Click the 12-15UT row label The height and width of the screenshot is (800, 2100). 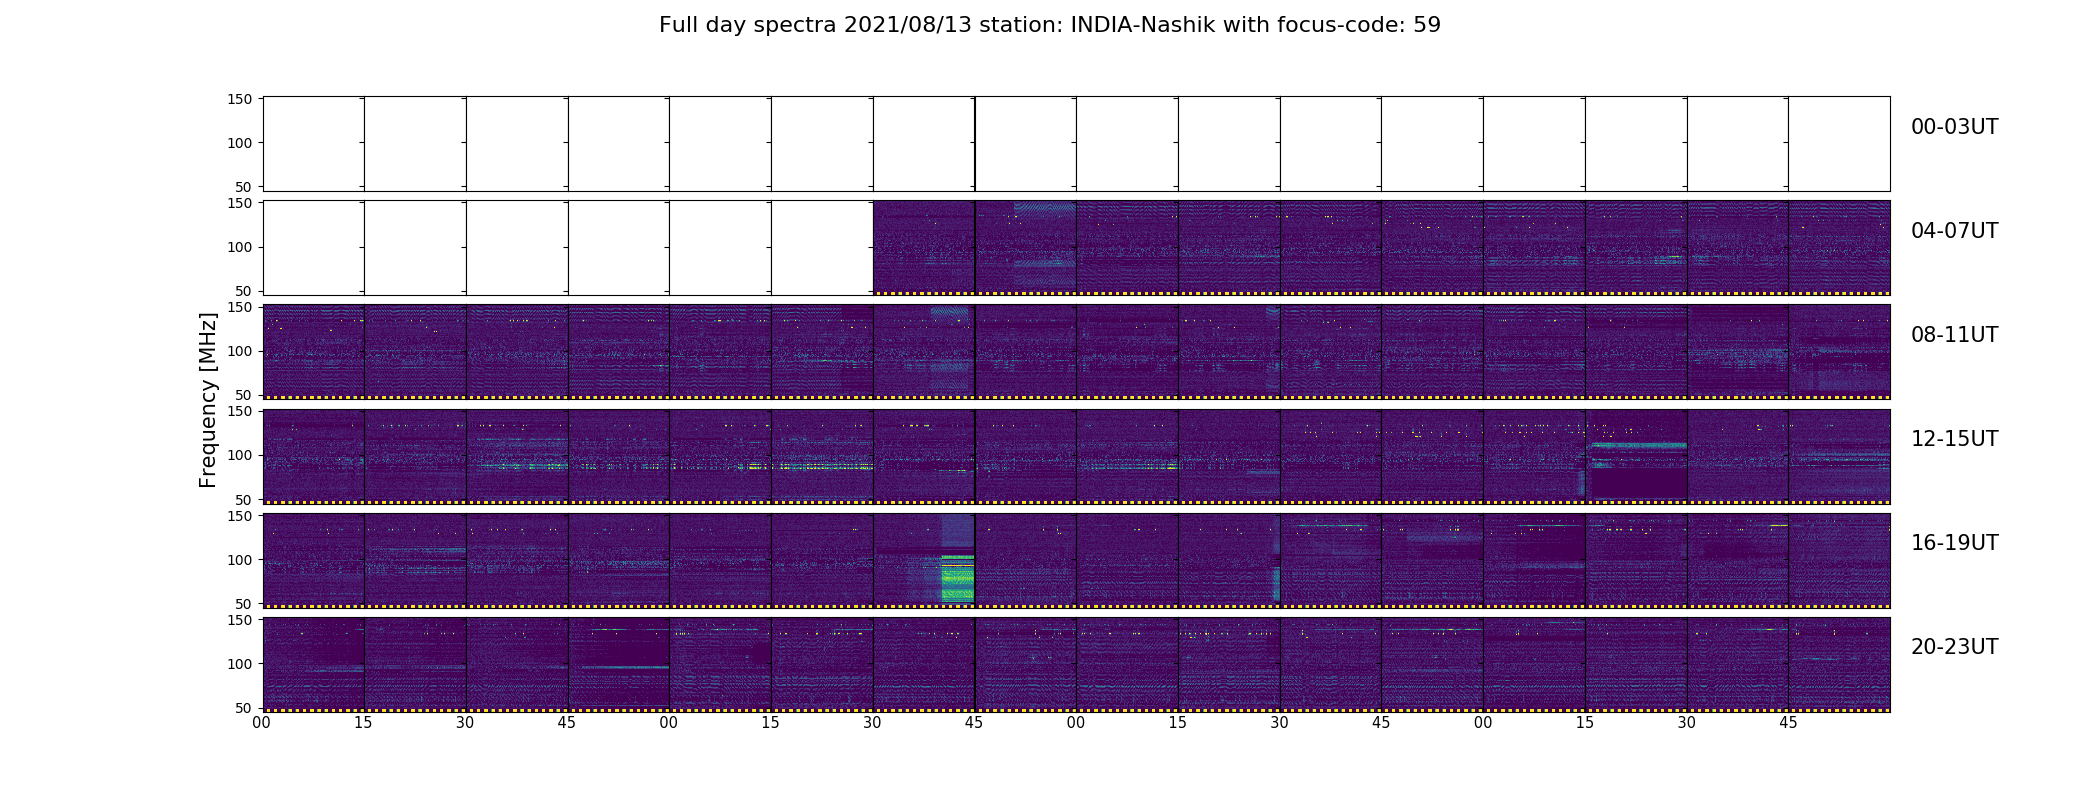pyautogui.click(x=1954, y=439)
